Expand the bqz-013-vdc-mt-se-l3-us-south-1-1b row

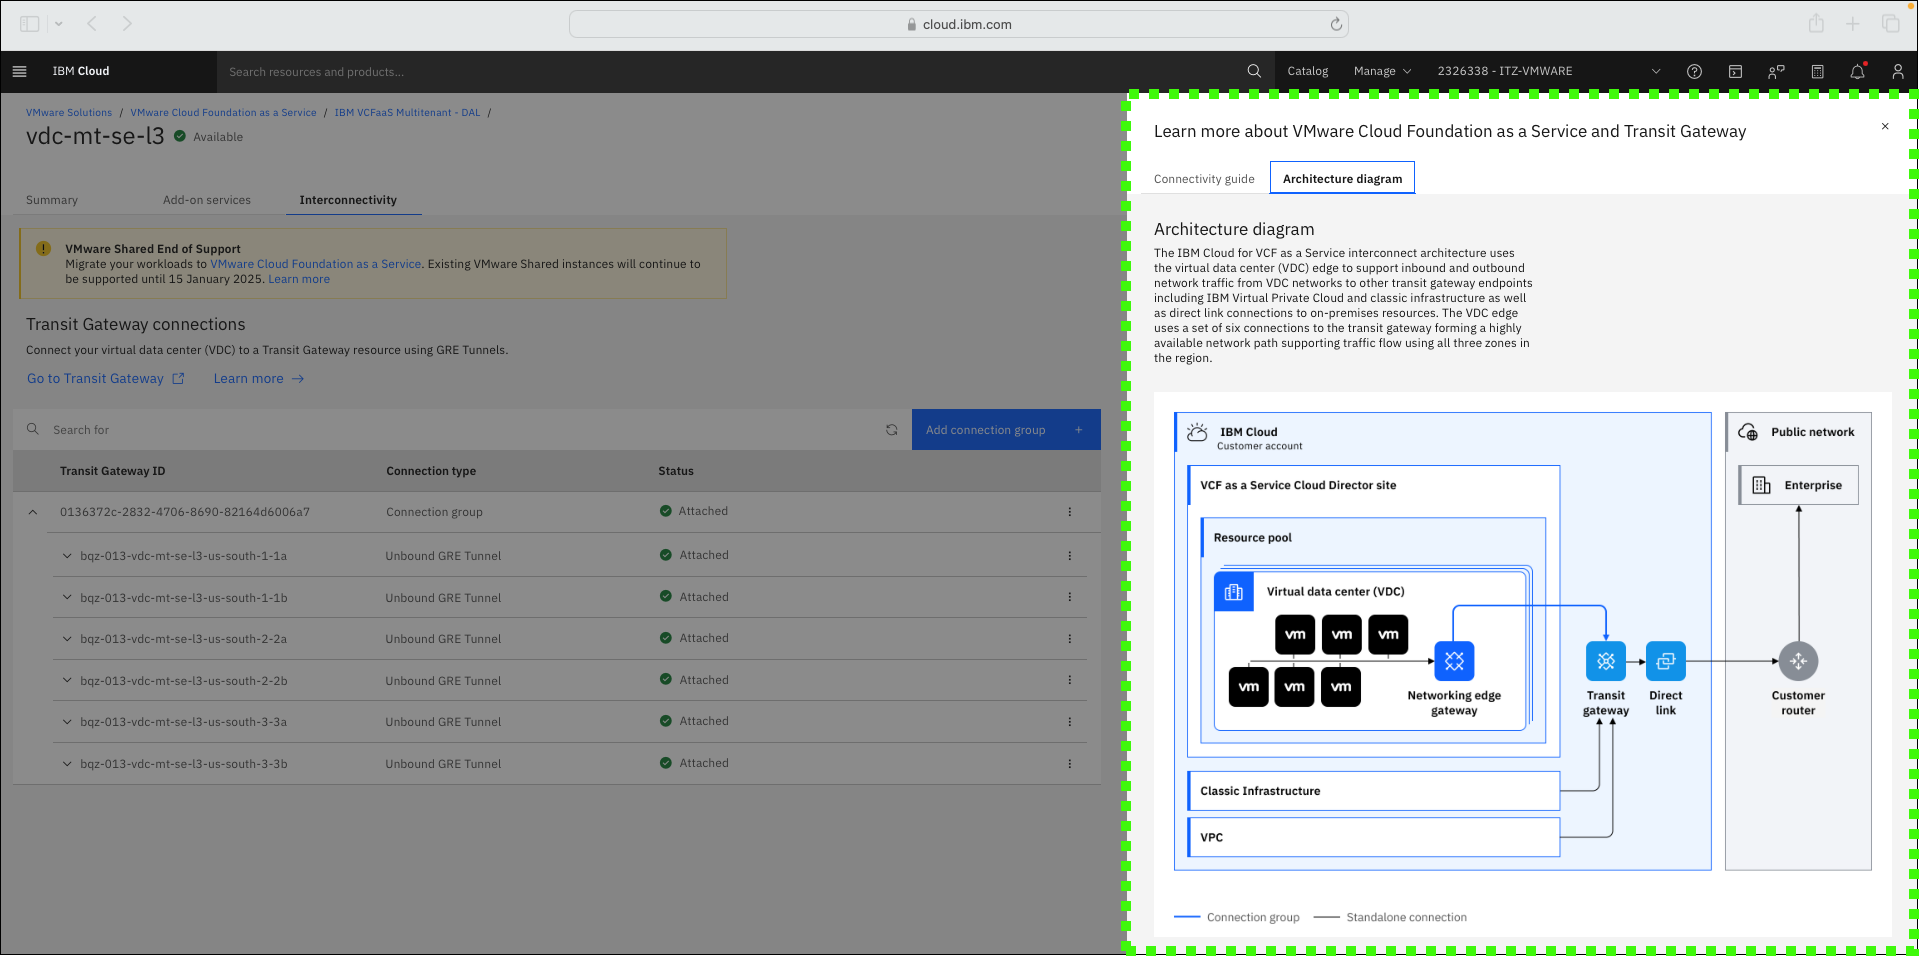(x=67, y=597)
